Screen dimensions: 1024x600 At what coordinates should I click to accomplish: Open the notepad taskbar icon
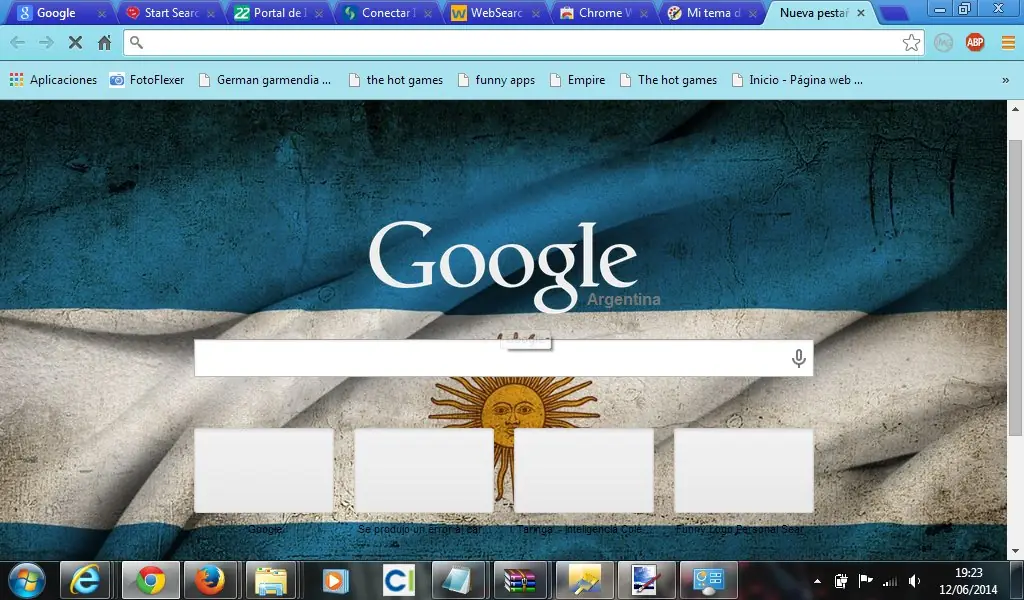click(x=458, y=580)
